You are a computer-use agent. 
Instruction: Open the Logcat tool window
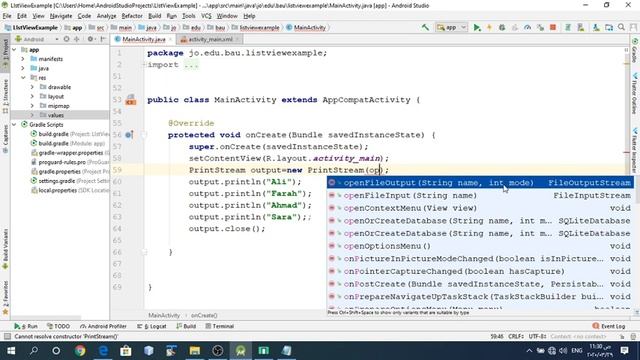[x=152, y=326]
